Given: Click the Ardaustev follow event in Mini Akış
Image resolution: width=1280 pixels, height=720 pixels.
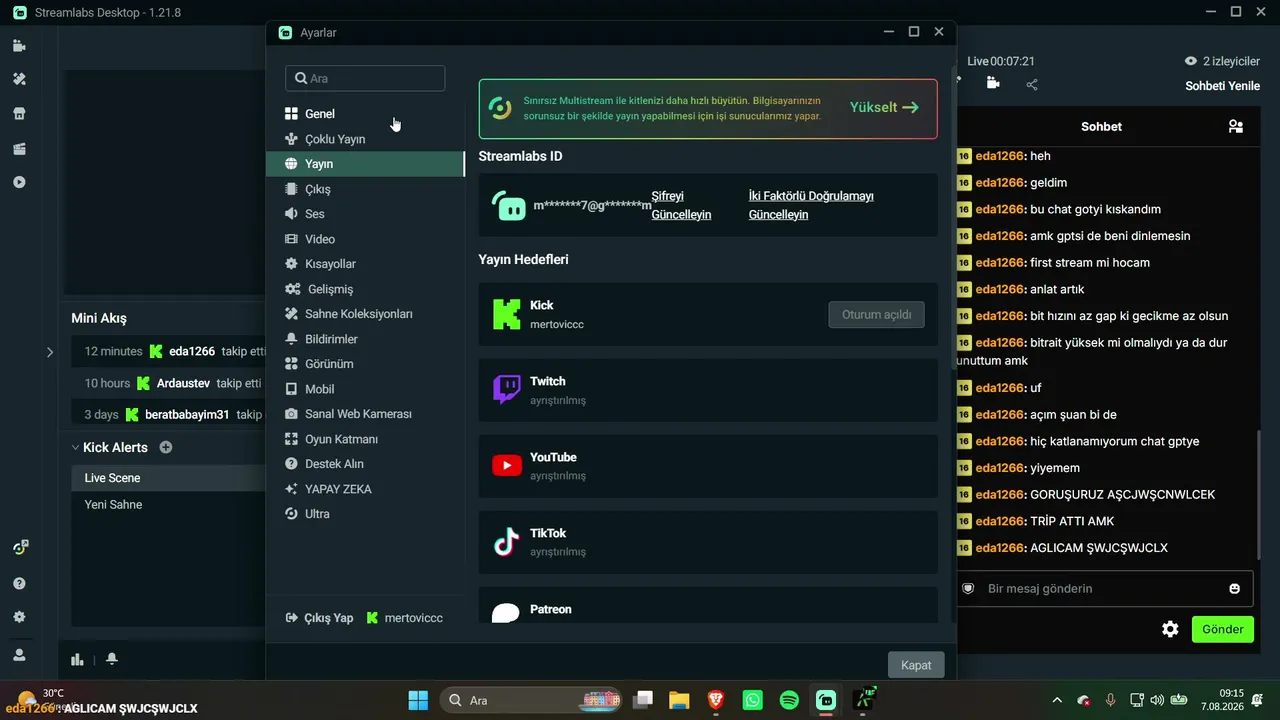Looking at the screenshot, I should click(168, 383).
